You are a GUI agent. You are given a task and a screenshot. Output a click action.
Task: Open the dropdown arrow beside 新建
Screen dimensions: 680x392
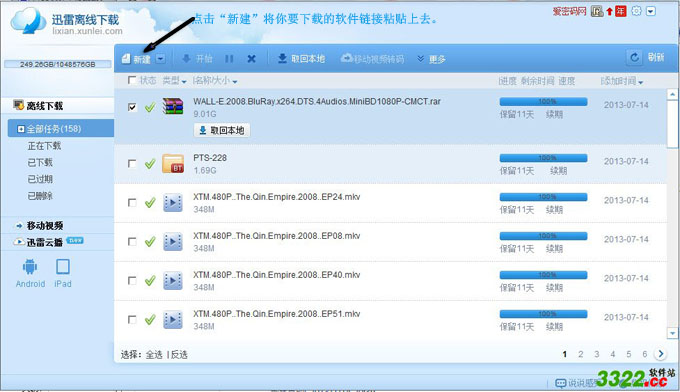160,59
